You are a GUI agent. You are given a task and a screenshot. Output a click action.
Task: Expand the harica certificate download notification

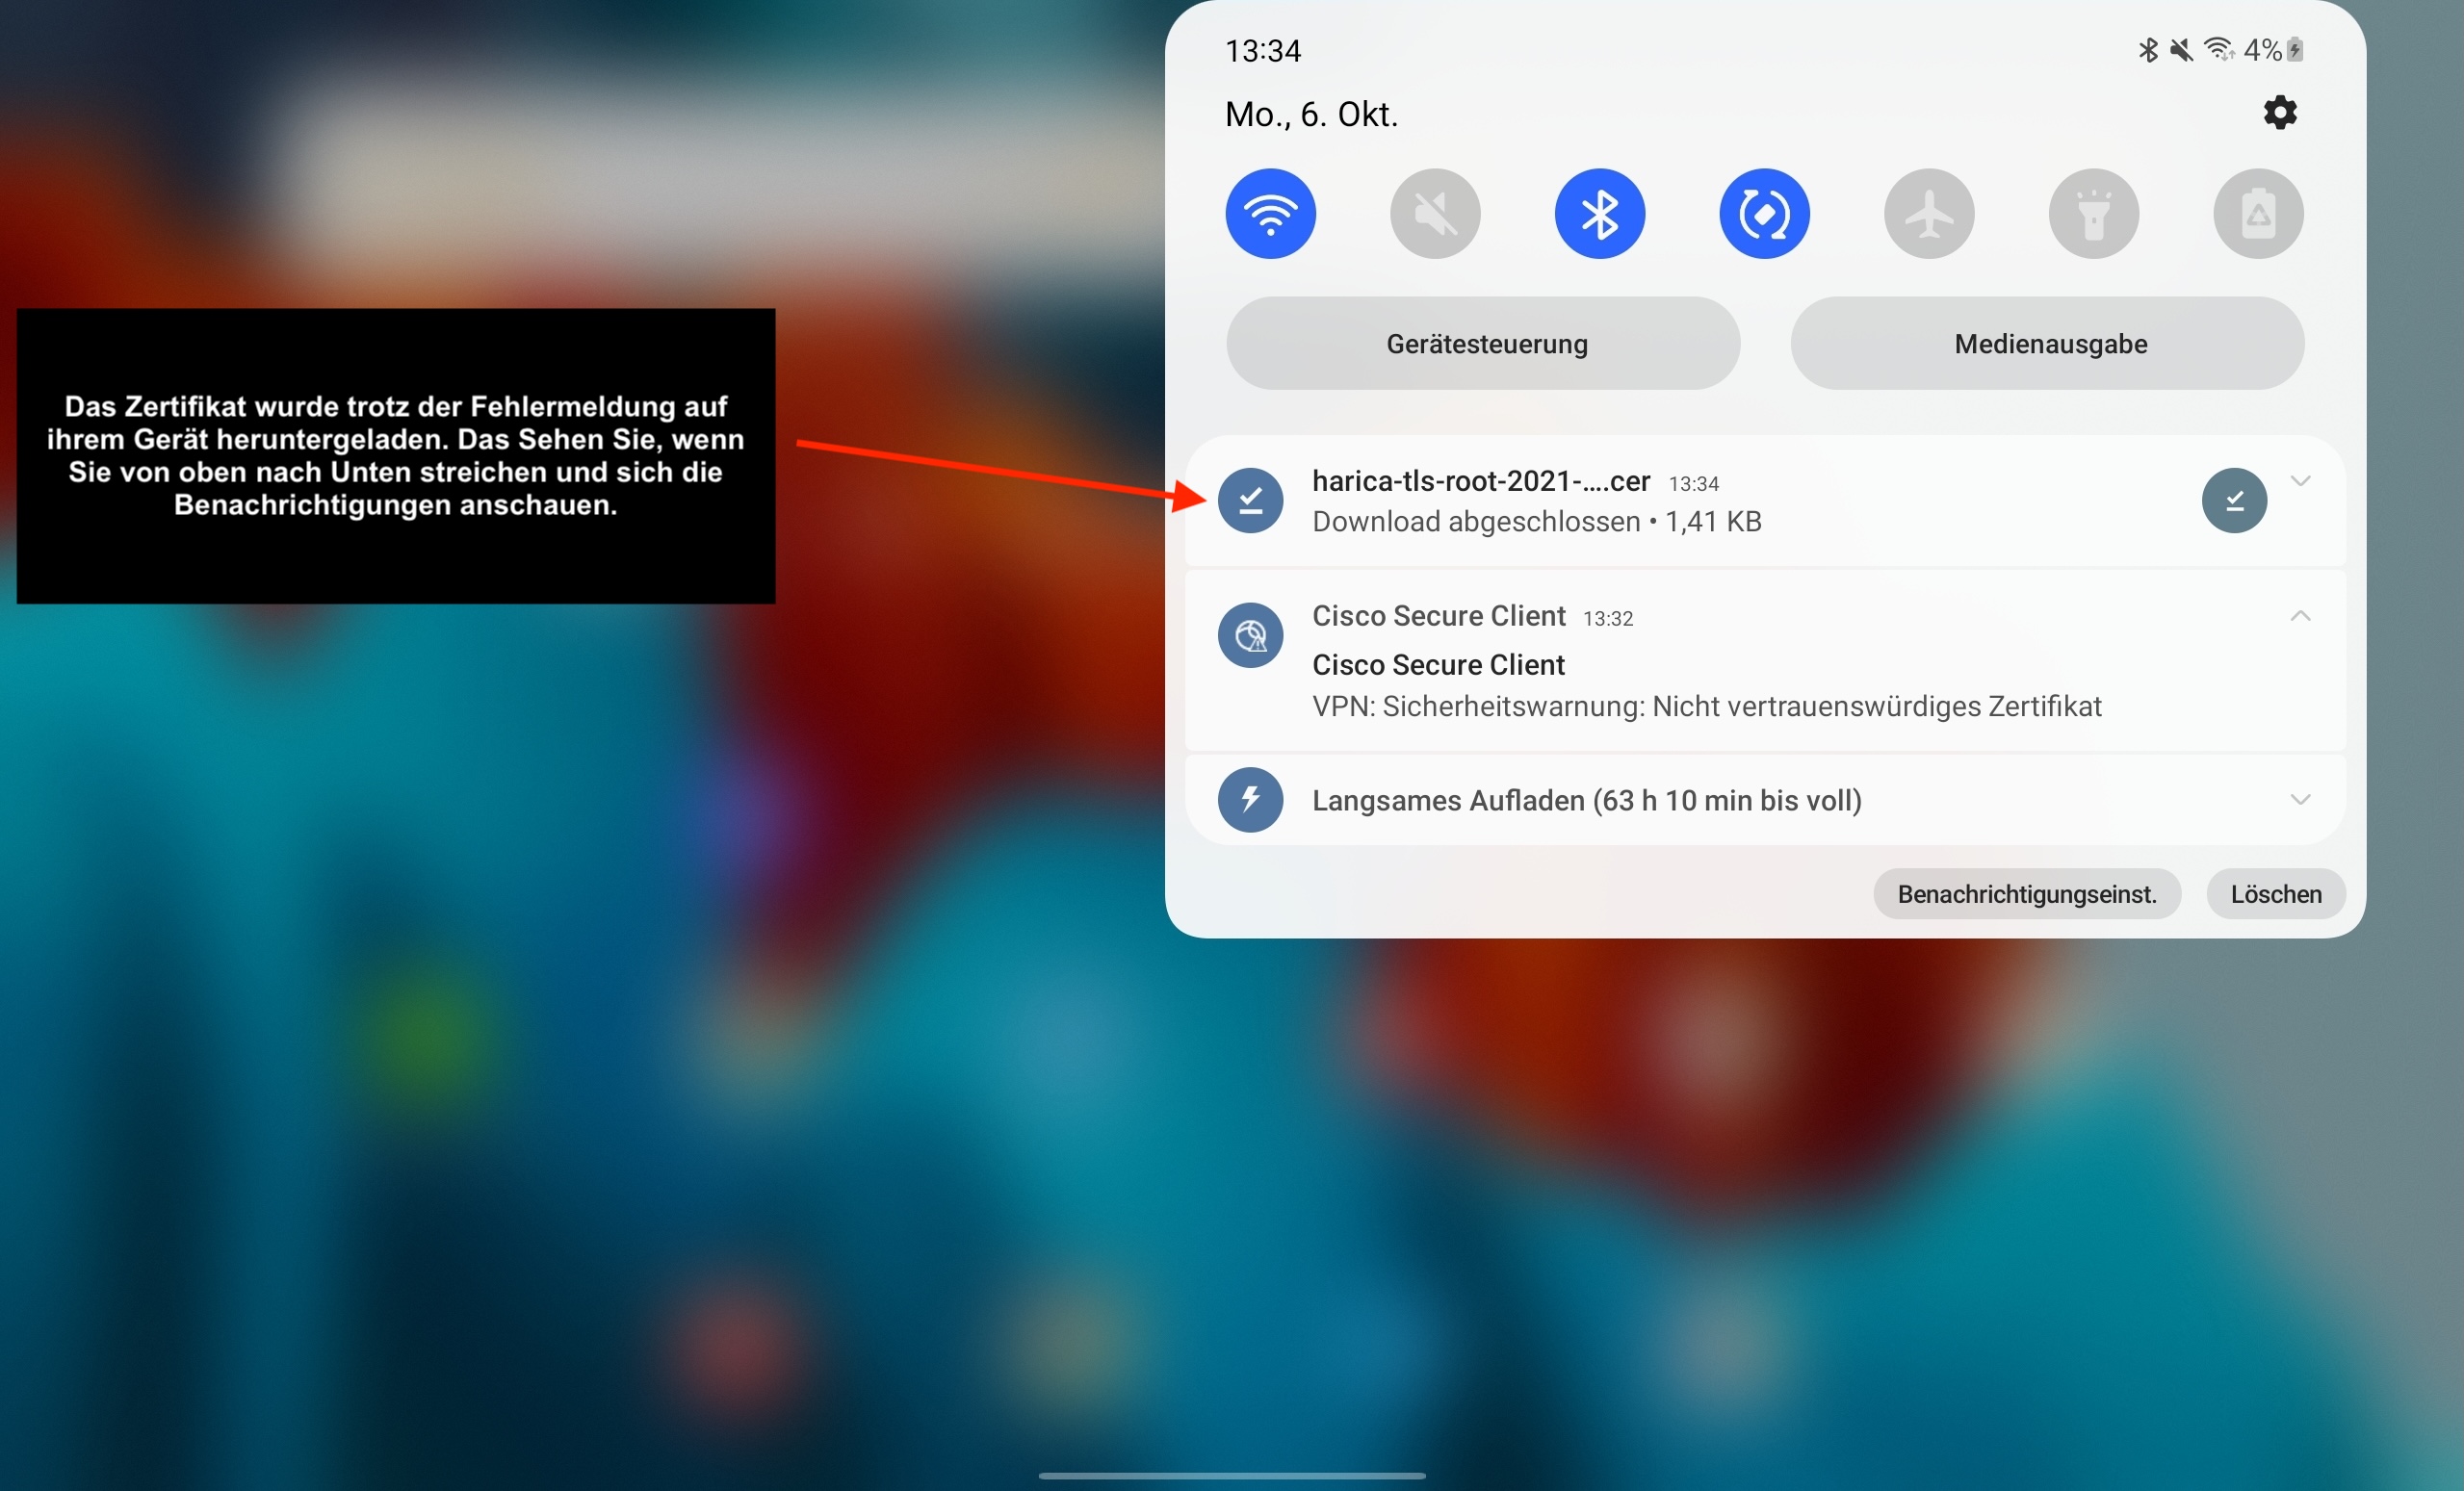[x=2299, y=481]
